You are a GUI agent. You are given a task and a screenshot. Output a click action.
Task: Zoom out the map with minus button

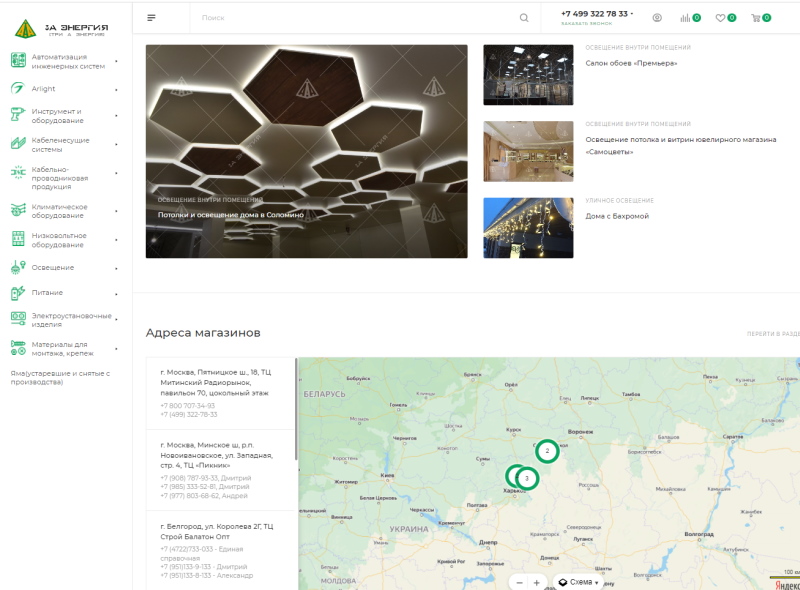(518, 582)
